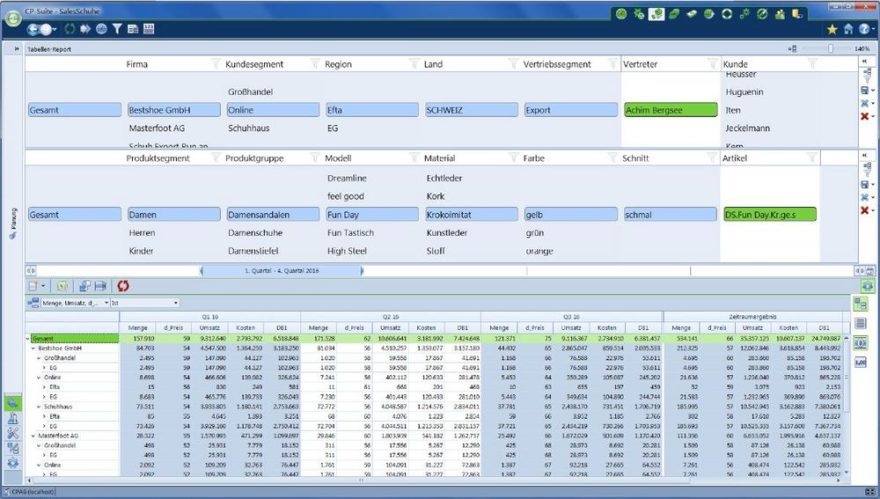
Task: Click the back navigation arrow button
Action: coord(33,29)
